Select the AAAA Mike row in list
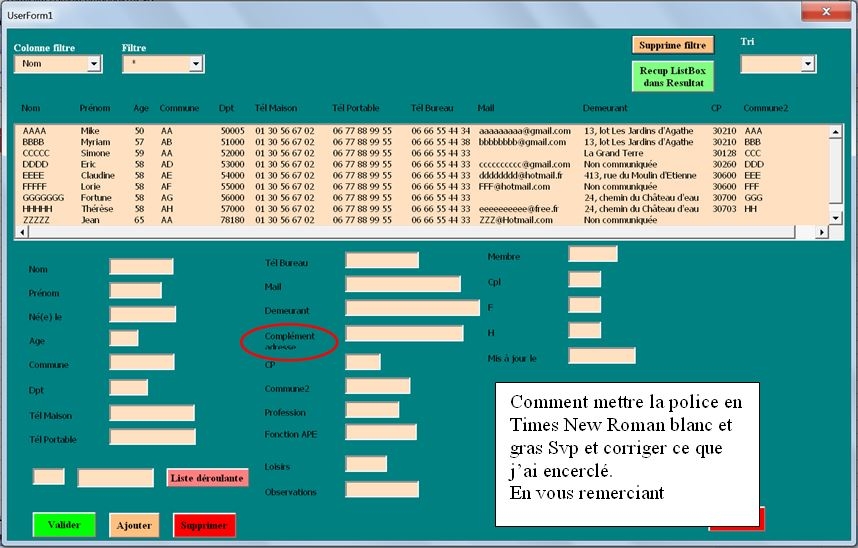This screenshot has height=548, width=858. tap(300, 131)
